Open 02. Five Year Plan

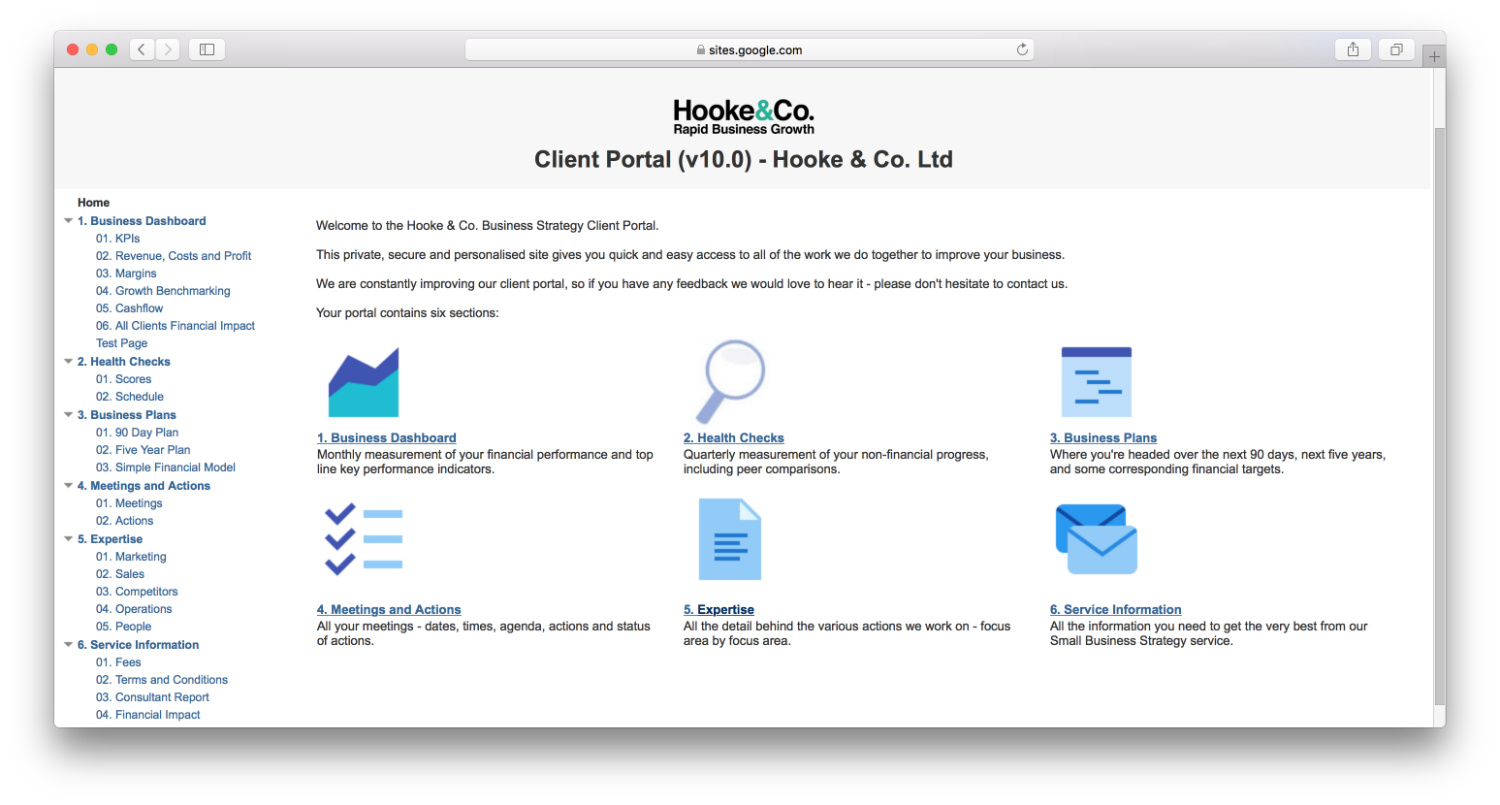click(143, 450)
